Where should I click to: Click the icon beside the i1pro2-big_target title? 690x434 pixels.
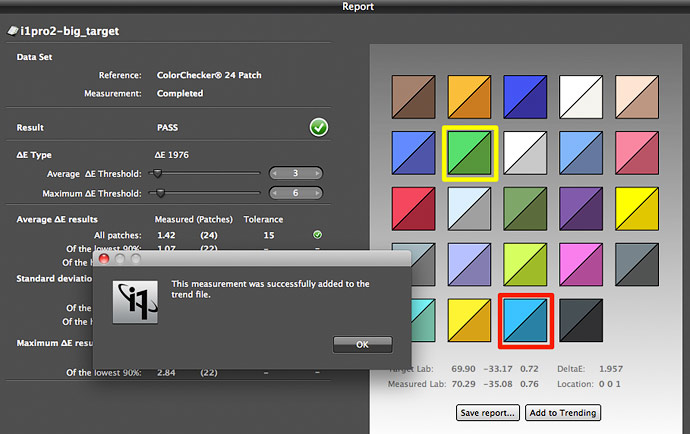point(11,31)
